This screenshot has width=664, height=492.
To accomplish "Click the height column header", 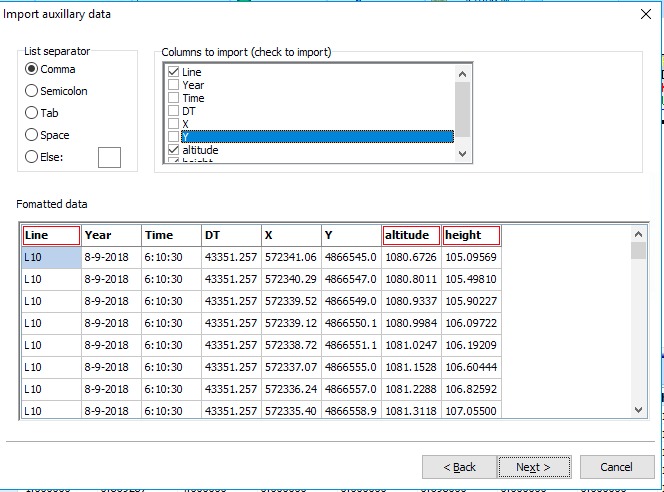I will 471,235.
